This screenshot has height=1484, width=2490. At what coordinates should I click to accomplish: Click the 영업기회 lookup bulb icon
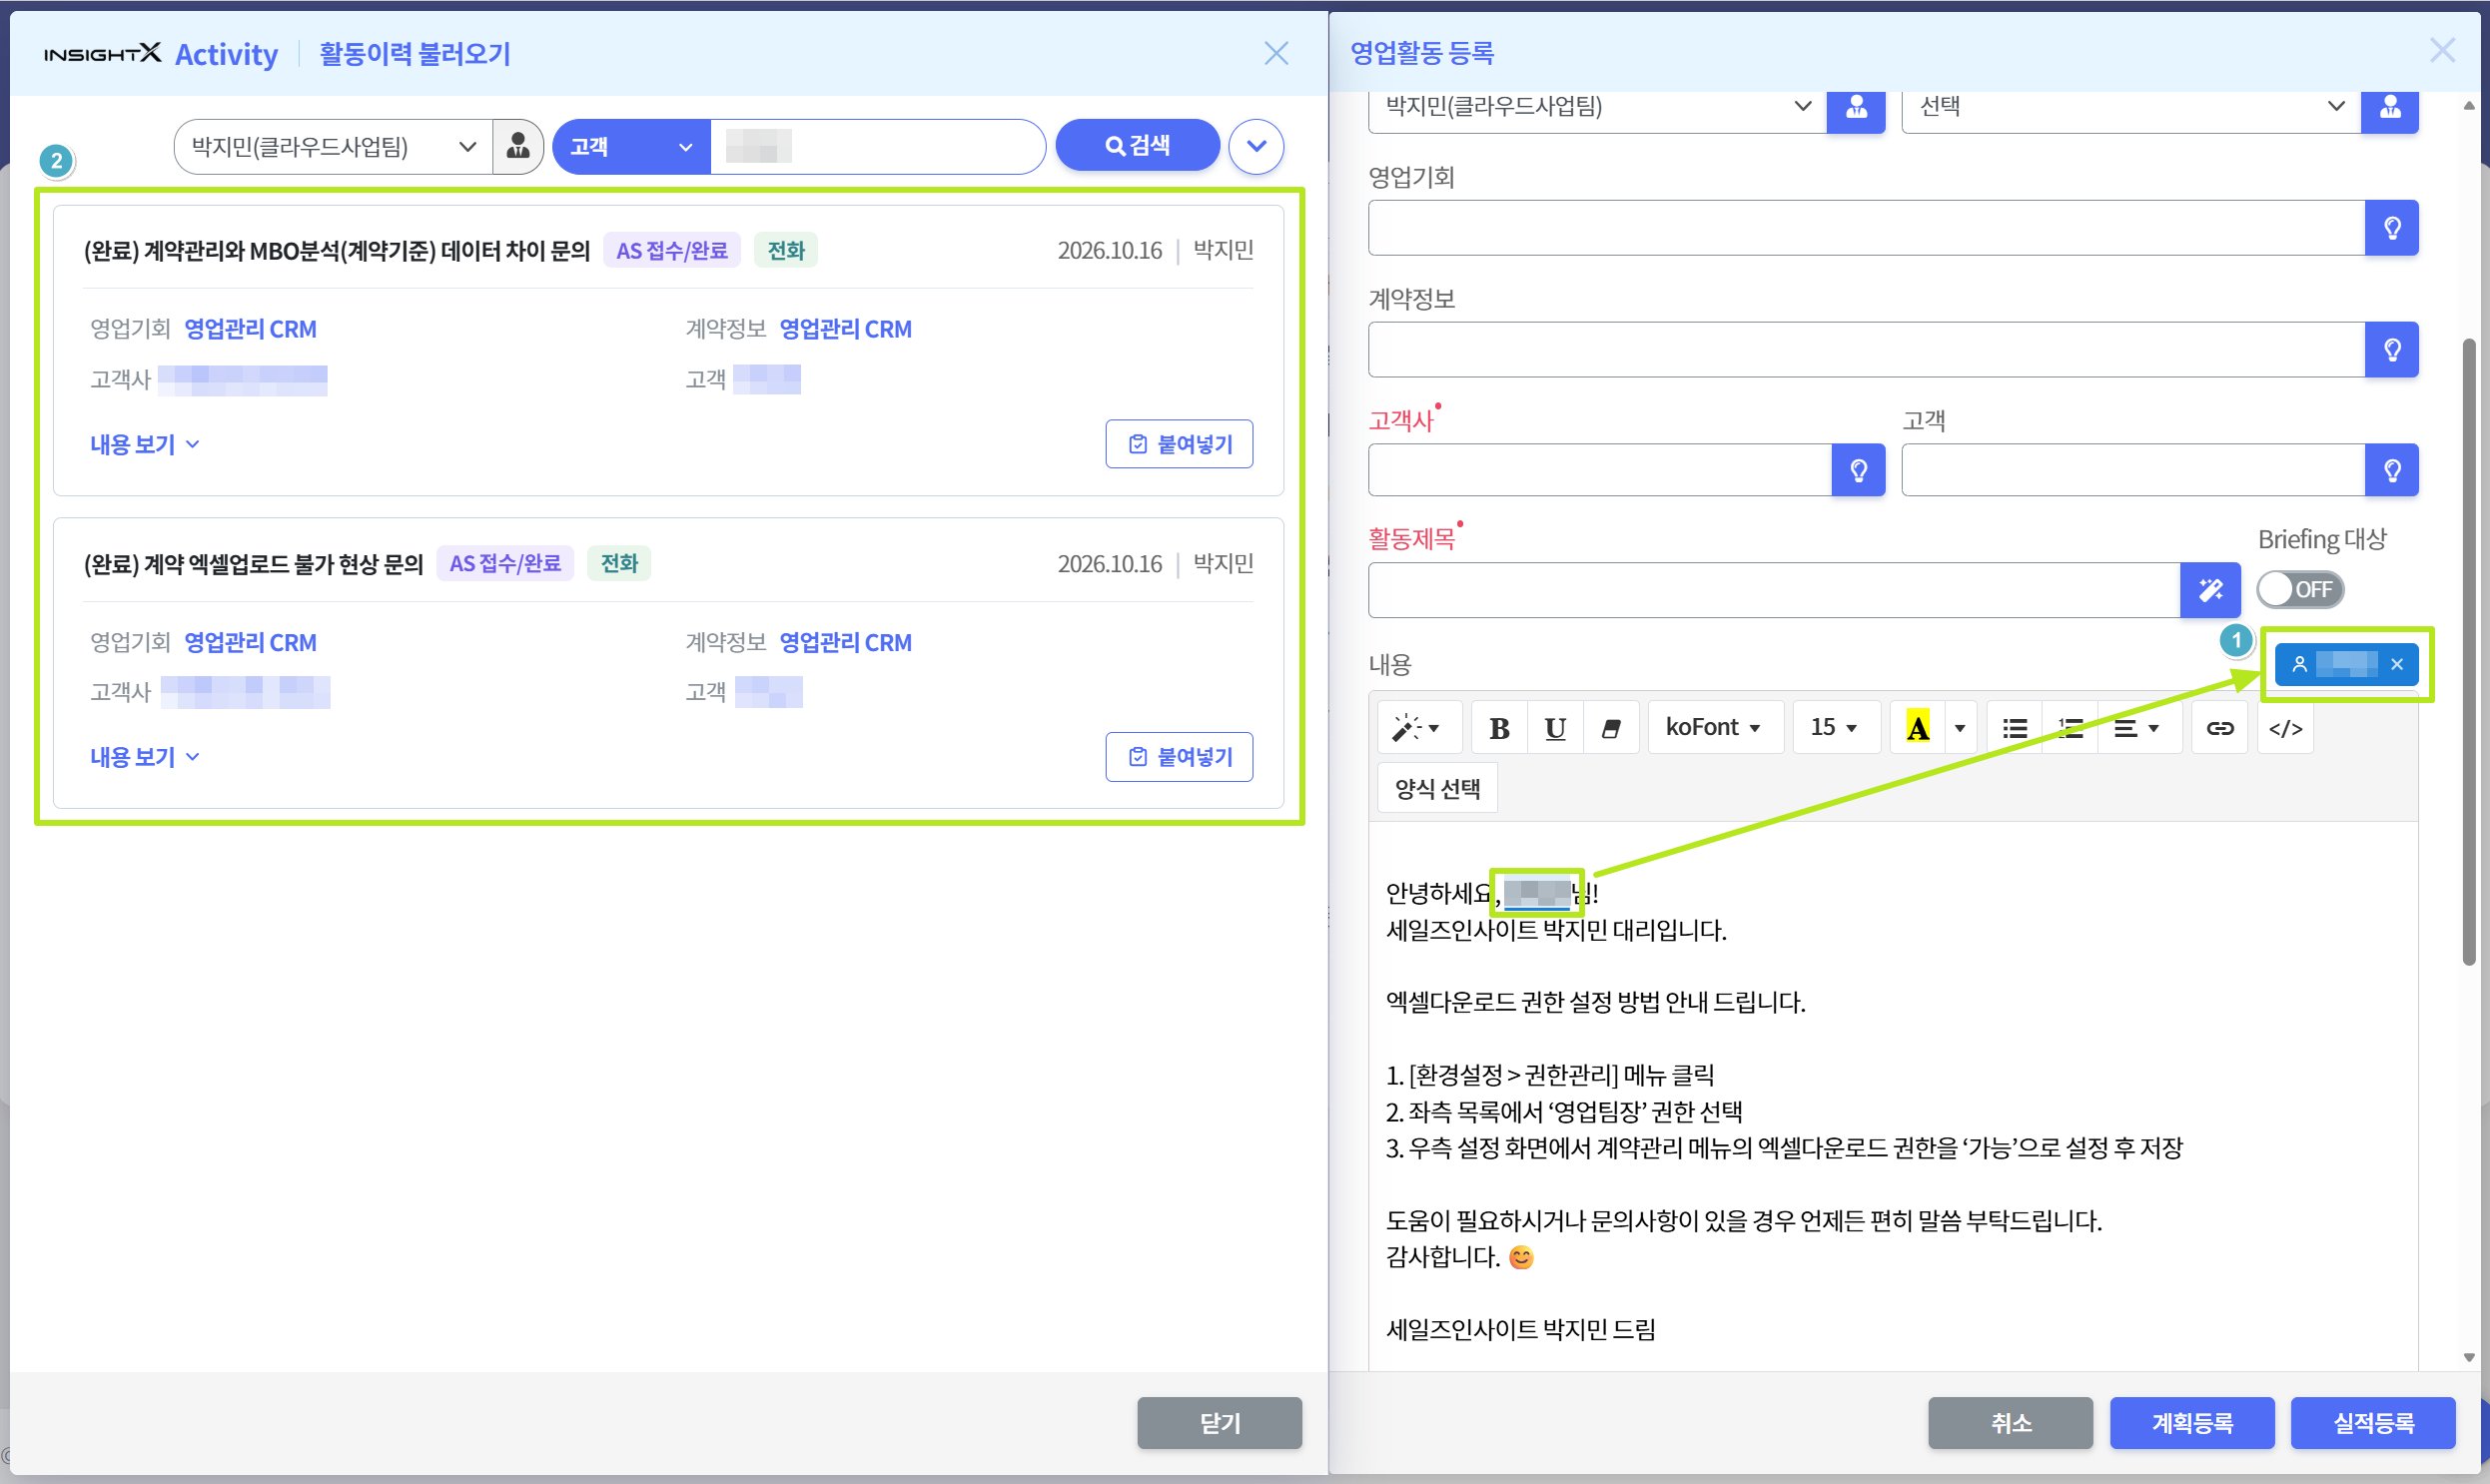click(x=2392, y=228)
